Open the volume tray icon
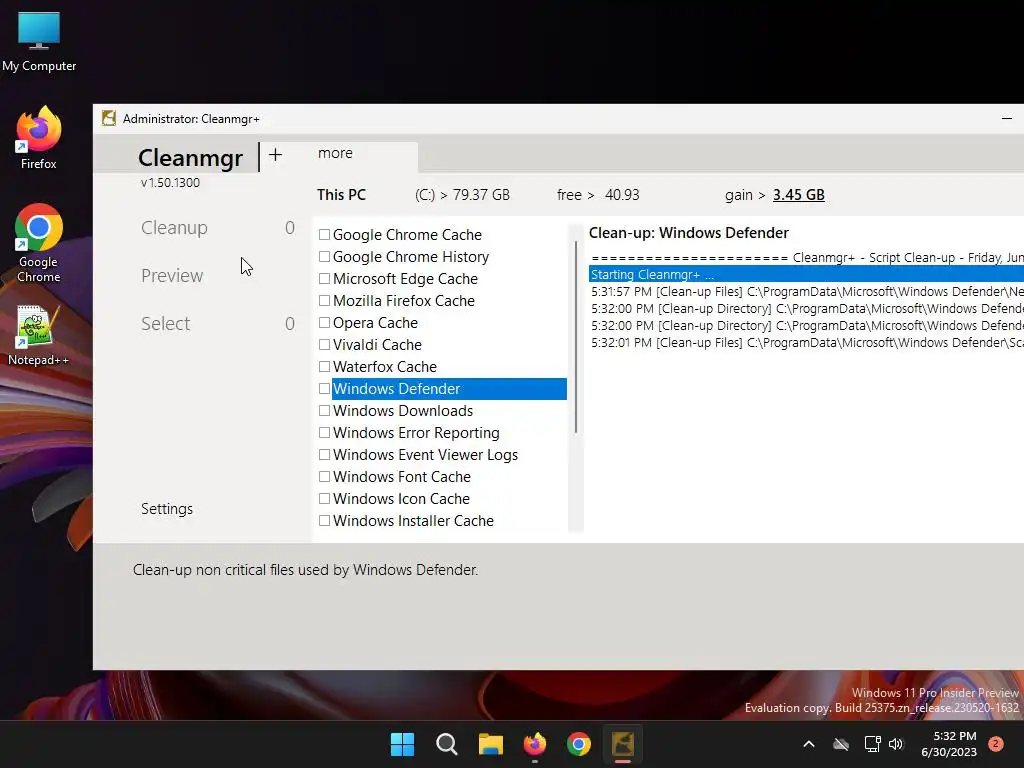This screenshot has width=1024, height=768. 896,744
